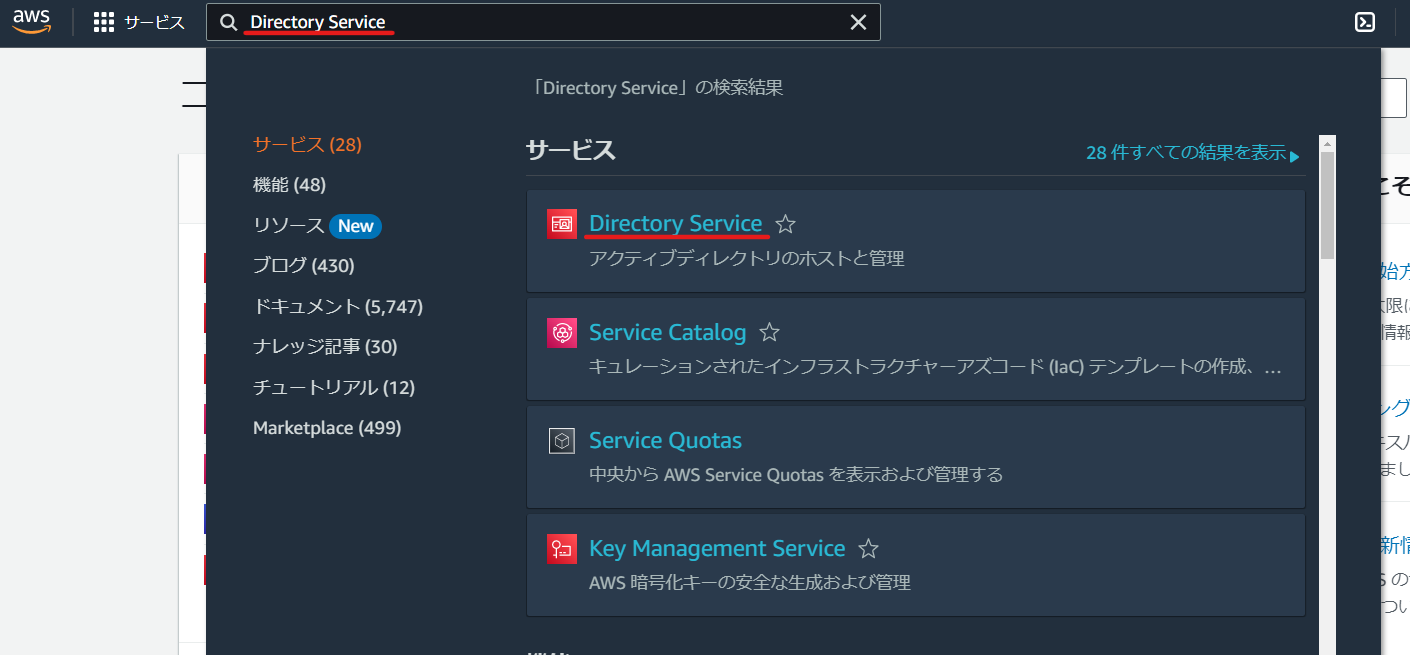Switch to the 機能 (48) filter
The image size is (1410, 655).
[x=289, y=184]
